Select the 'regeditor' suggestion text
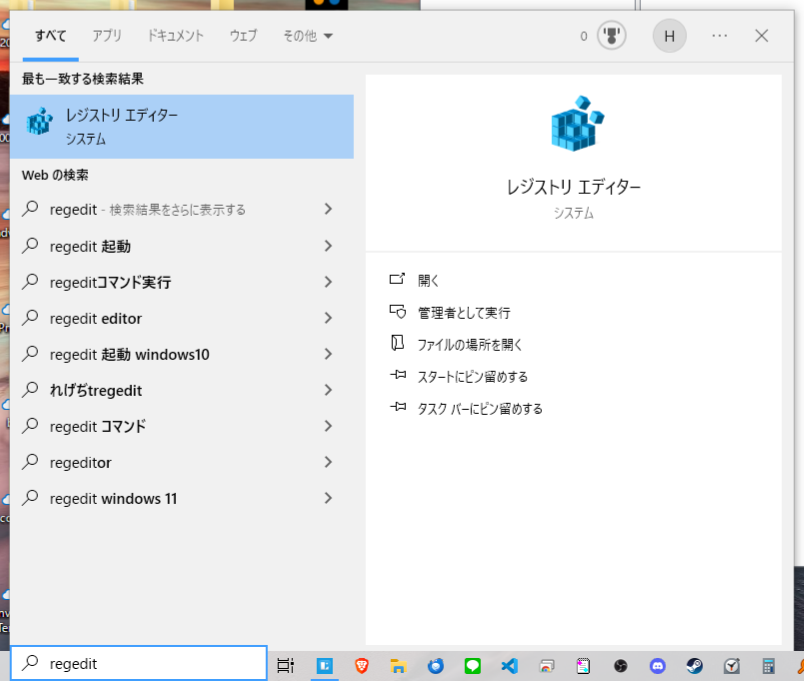The image size is (804, 681). click(81, 463)
